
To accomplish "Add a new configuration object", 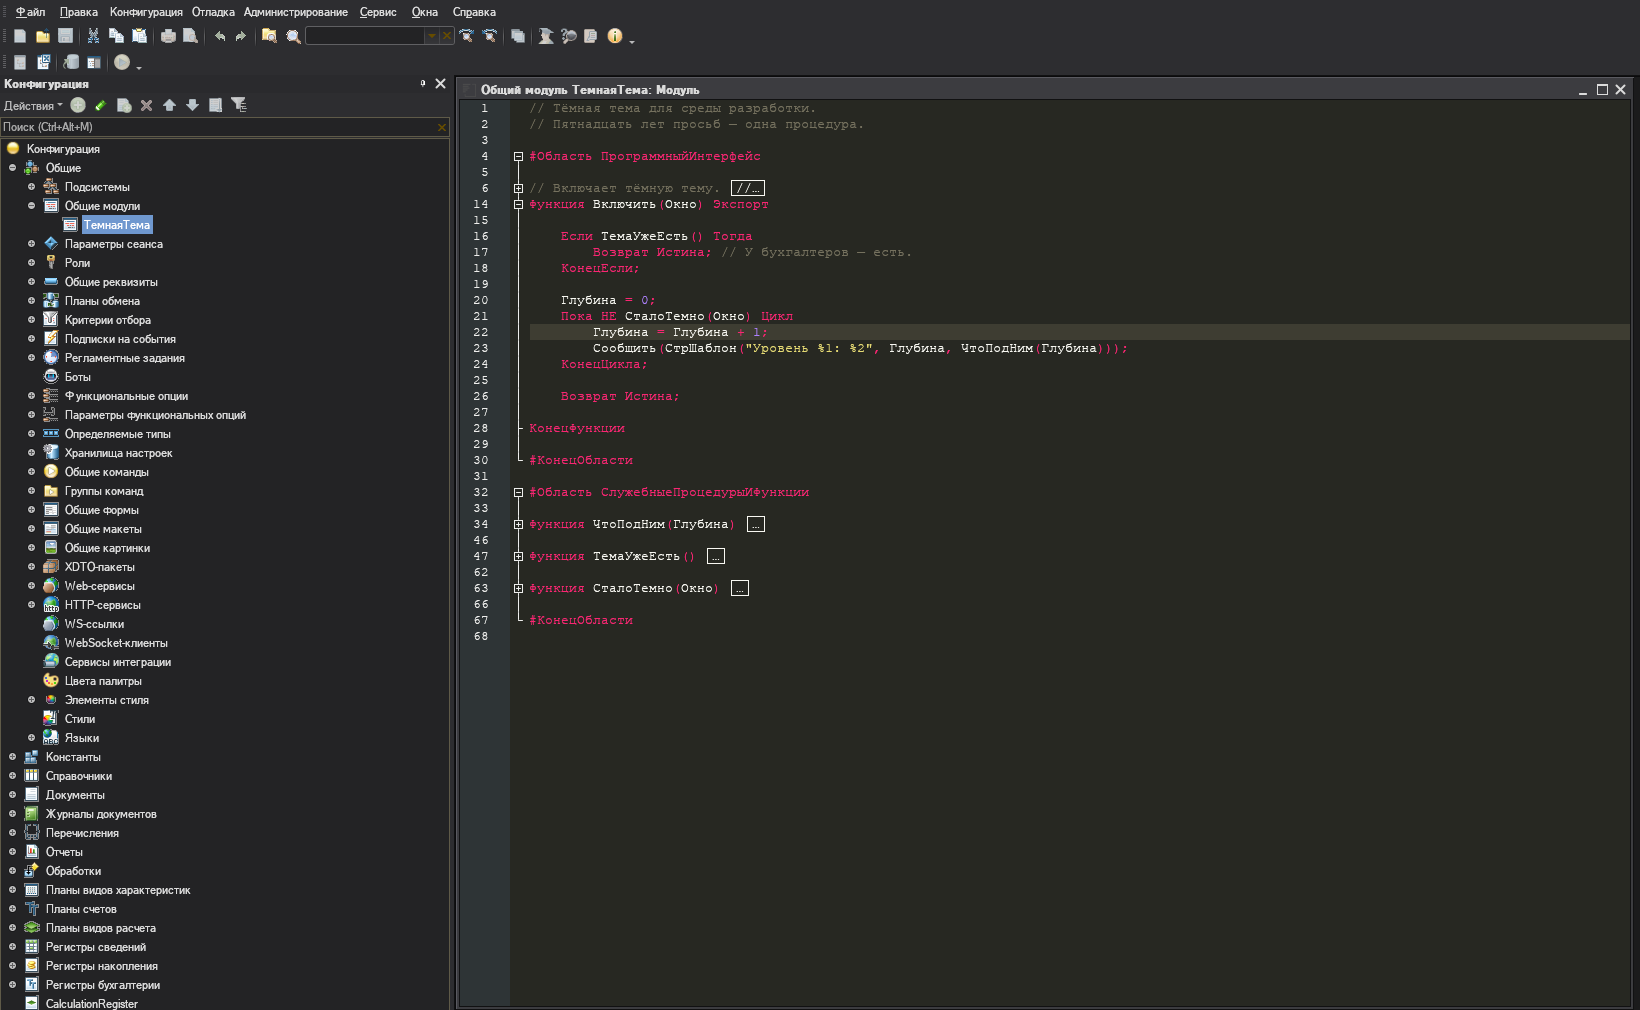I will [78, 105].
